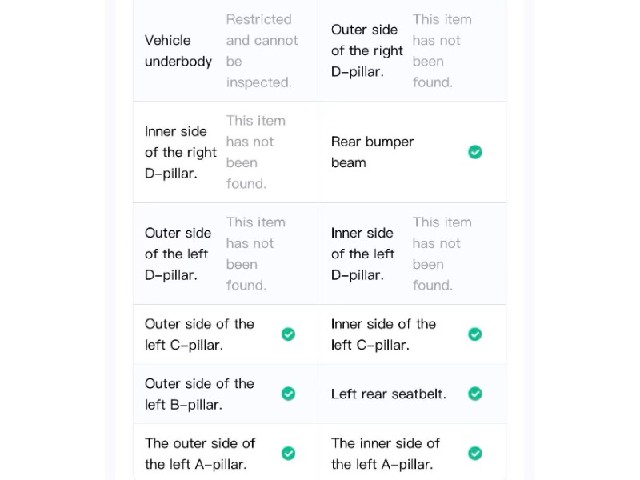
Task: Select Outer side of the right D-pillar label
Action: click(x=367, y=51)
